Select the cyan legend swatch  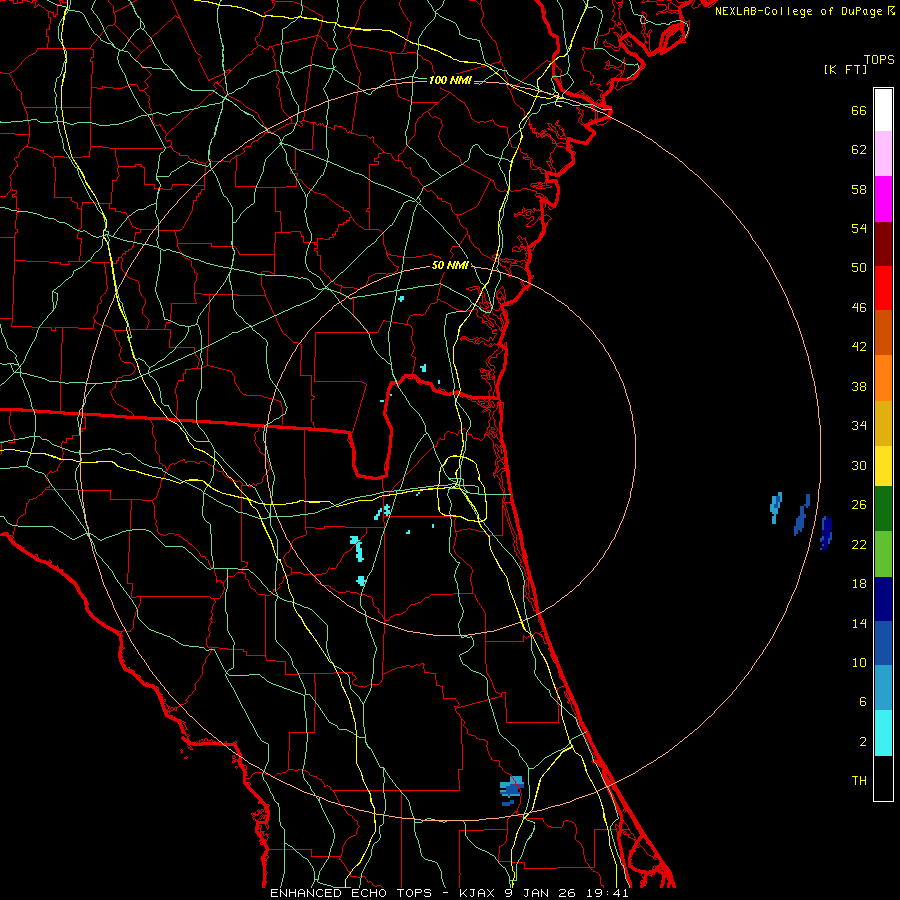[883, 733]
